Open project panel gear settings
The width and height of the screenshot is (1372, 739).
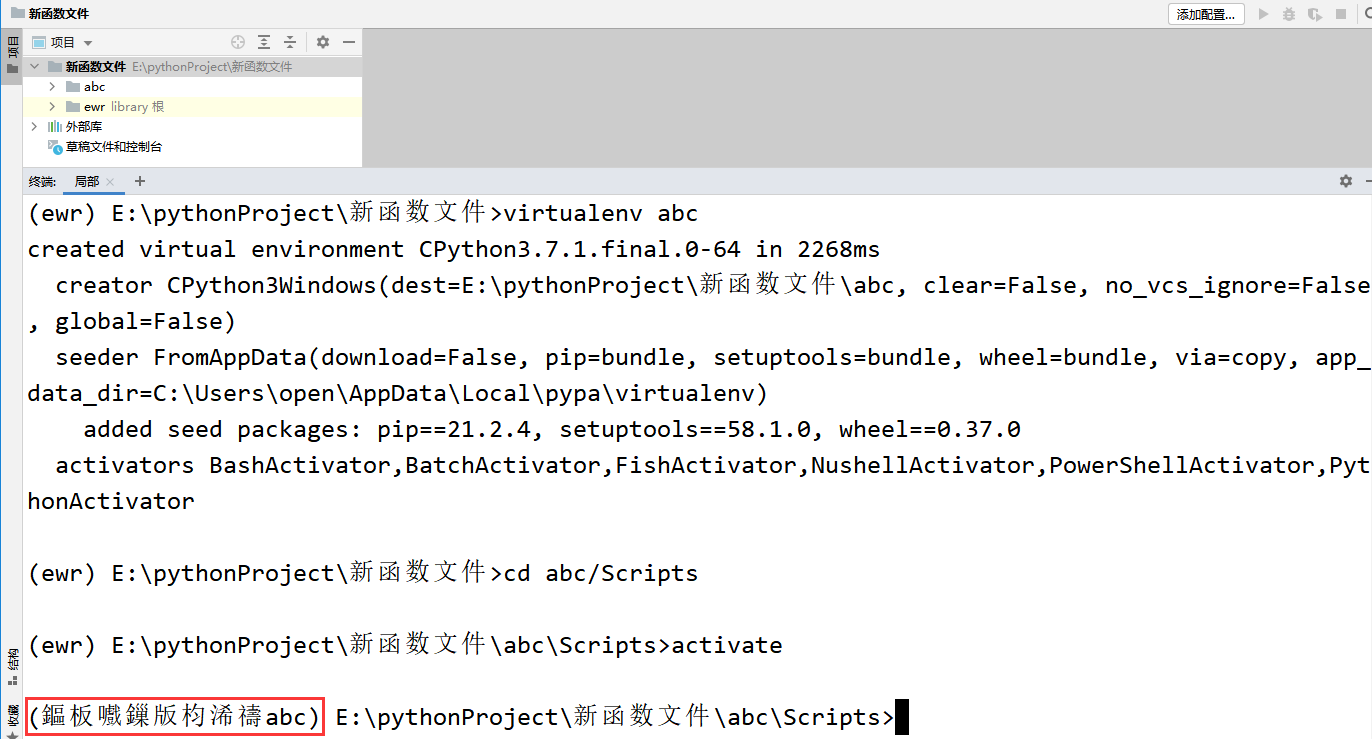point(323,42)
